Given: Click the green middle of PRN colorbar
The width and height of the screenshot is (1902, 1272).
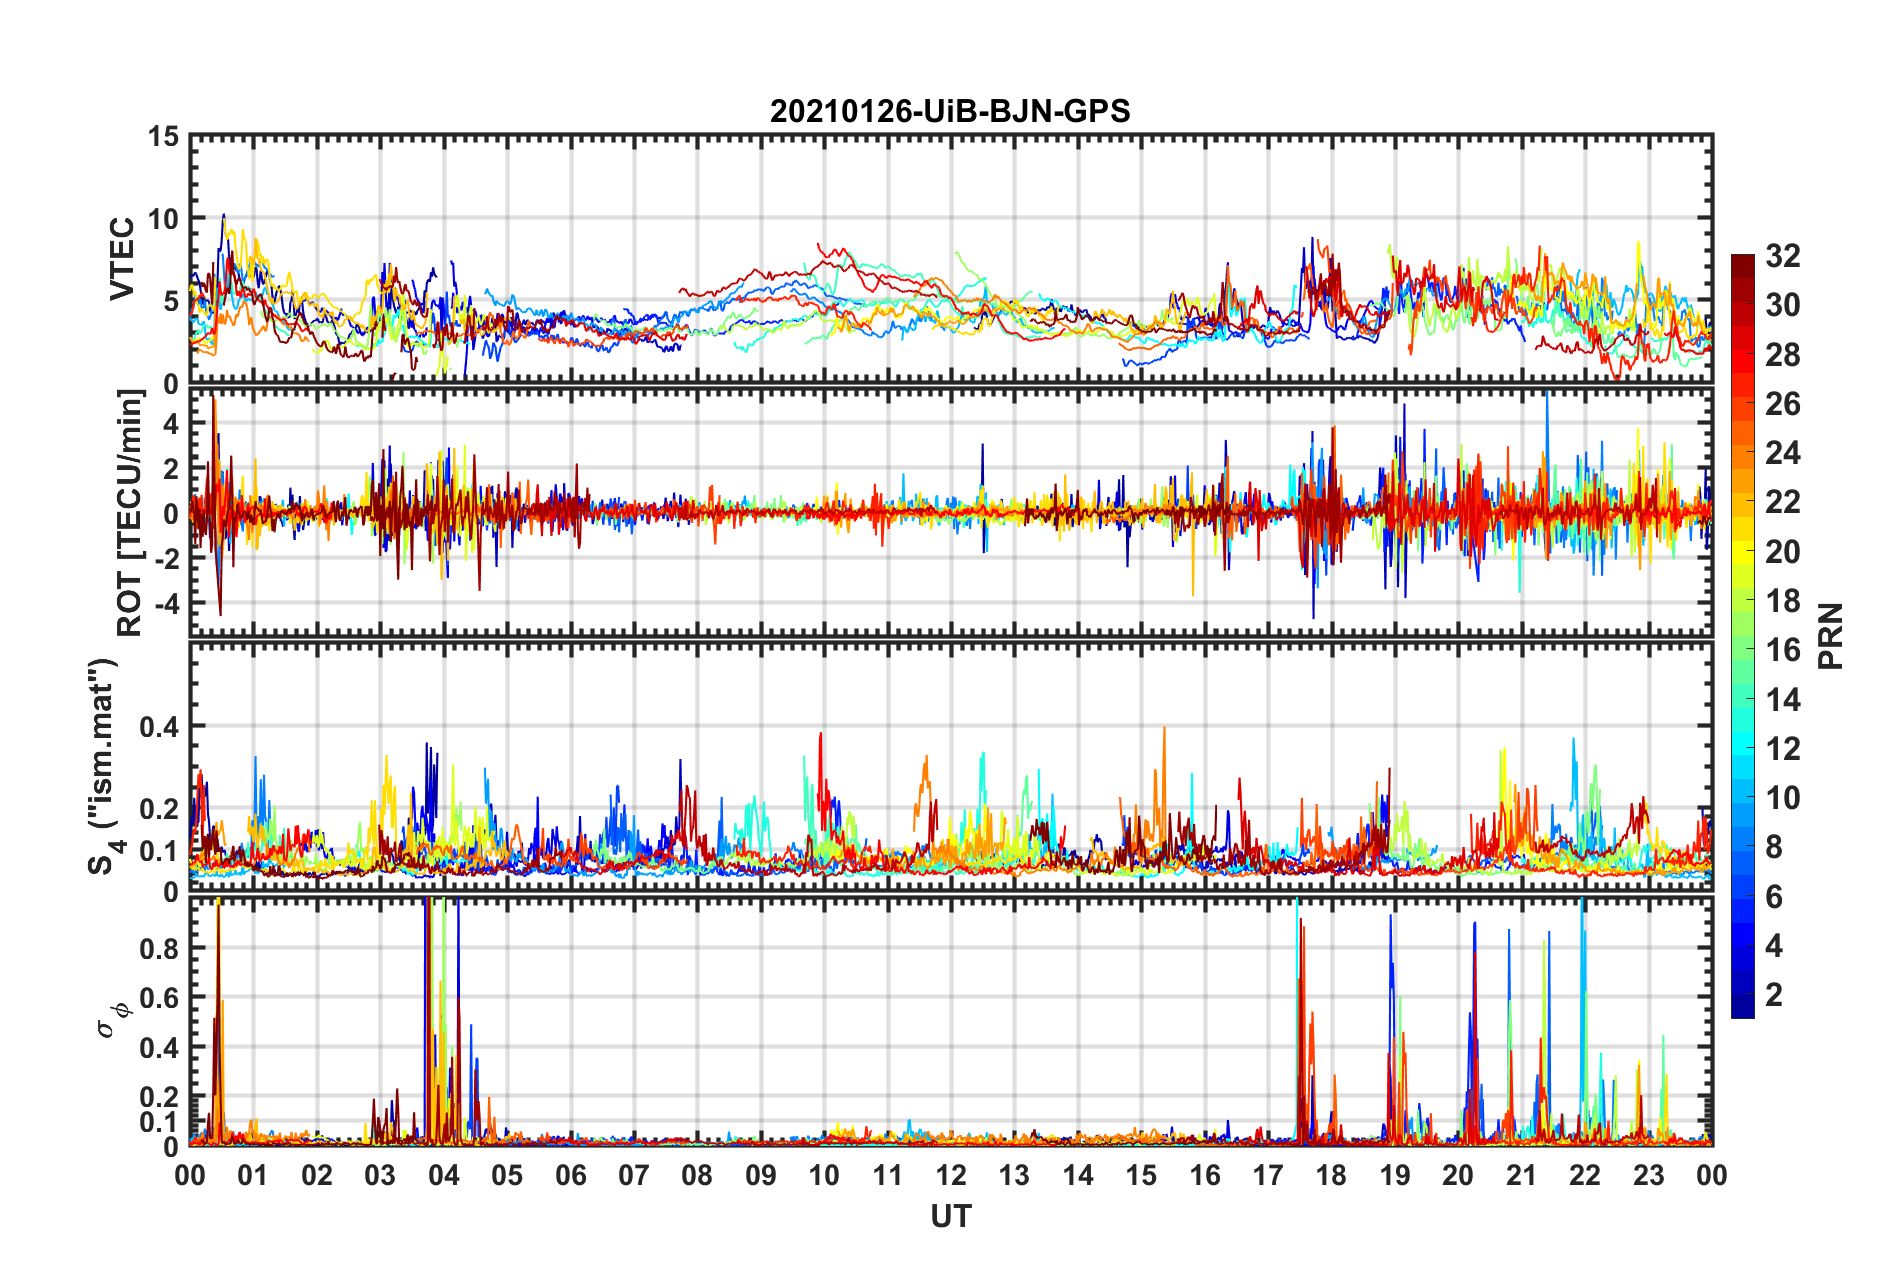Looking at the screenshot, I should pyautogui.click(x=1742, y=636).
